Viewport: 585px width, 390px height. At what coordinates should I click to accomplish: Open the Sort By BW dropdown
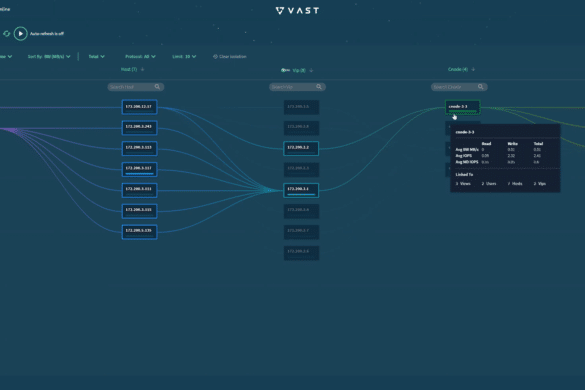click(x=49, y=57)
